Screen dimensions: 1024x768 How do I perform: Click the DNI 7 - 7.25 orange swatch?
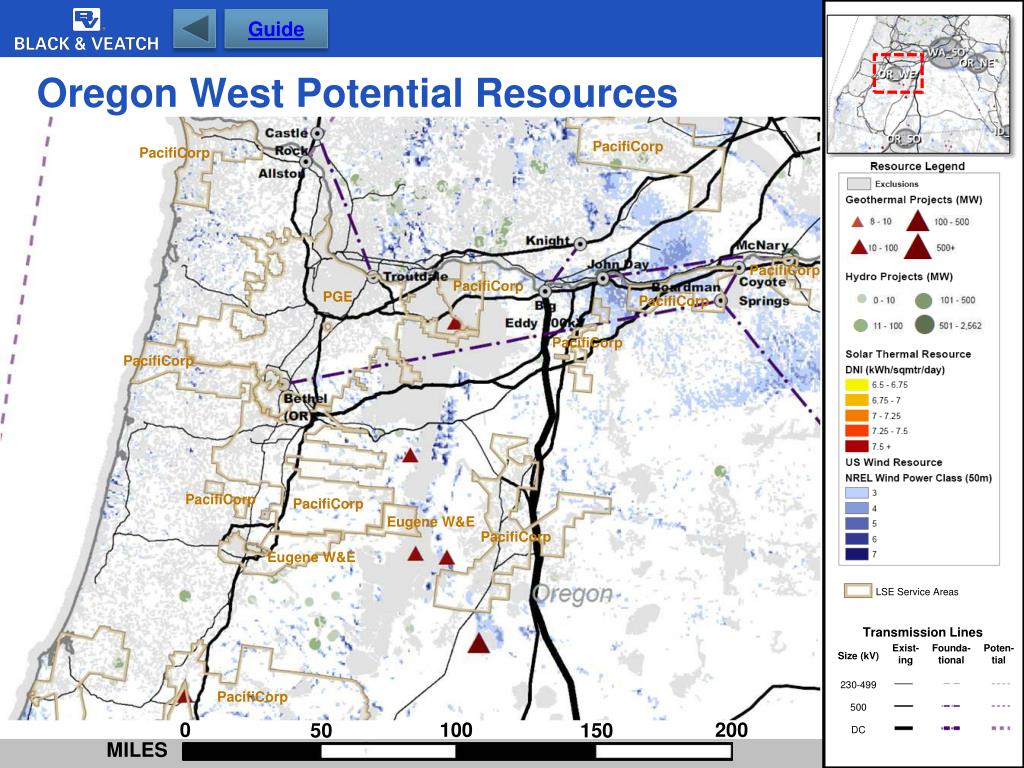click(x=857, y=415)
